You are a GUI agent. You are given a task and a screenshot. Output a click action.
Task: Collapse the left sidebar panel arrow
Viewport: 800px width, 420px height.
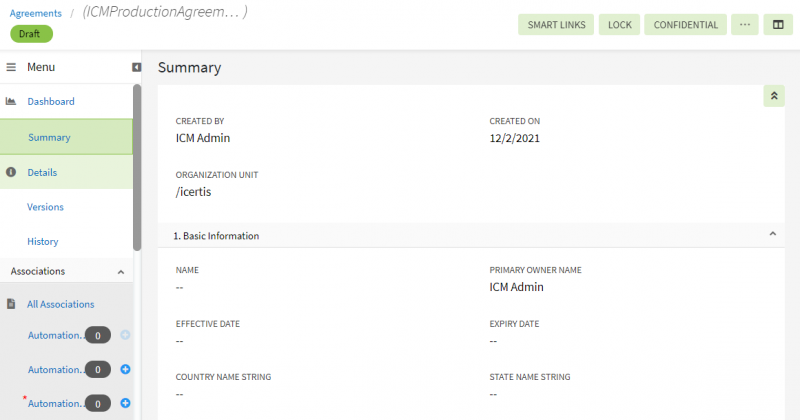point(136,67)
